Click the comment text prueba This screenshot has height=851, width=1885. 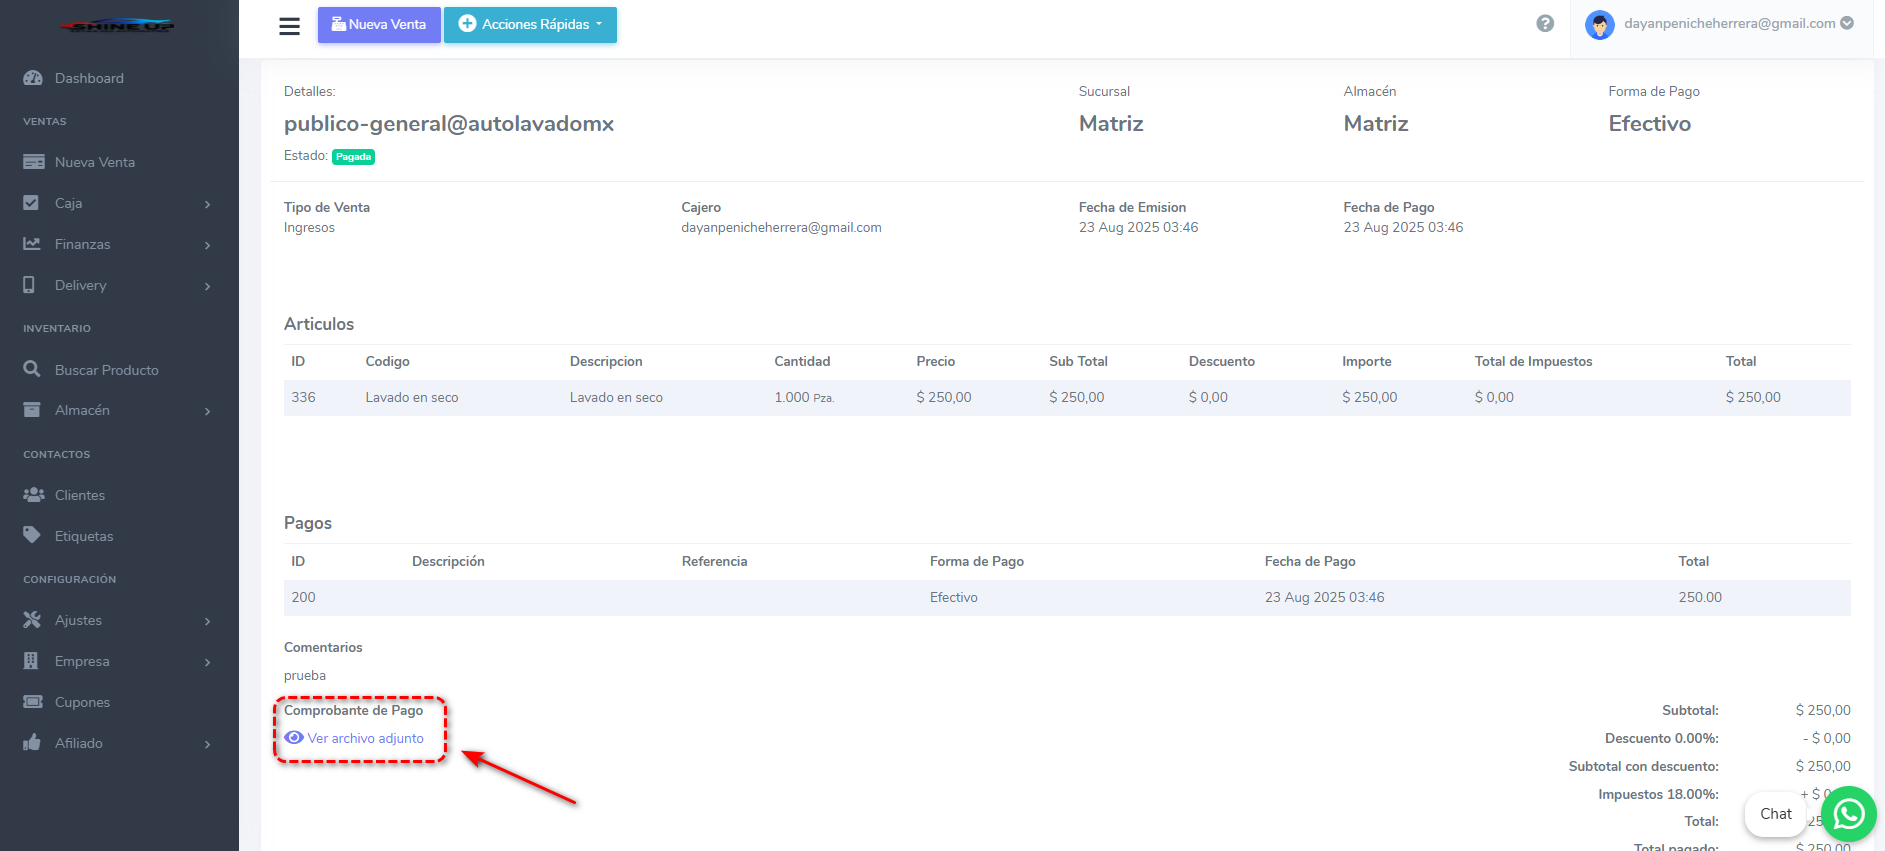point(305,675)
